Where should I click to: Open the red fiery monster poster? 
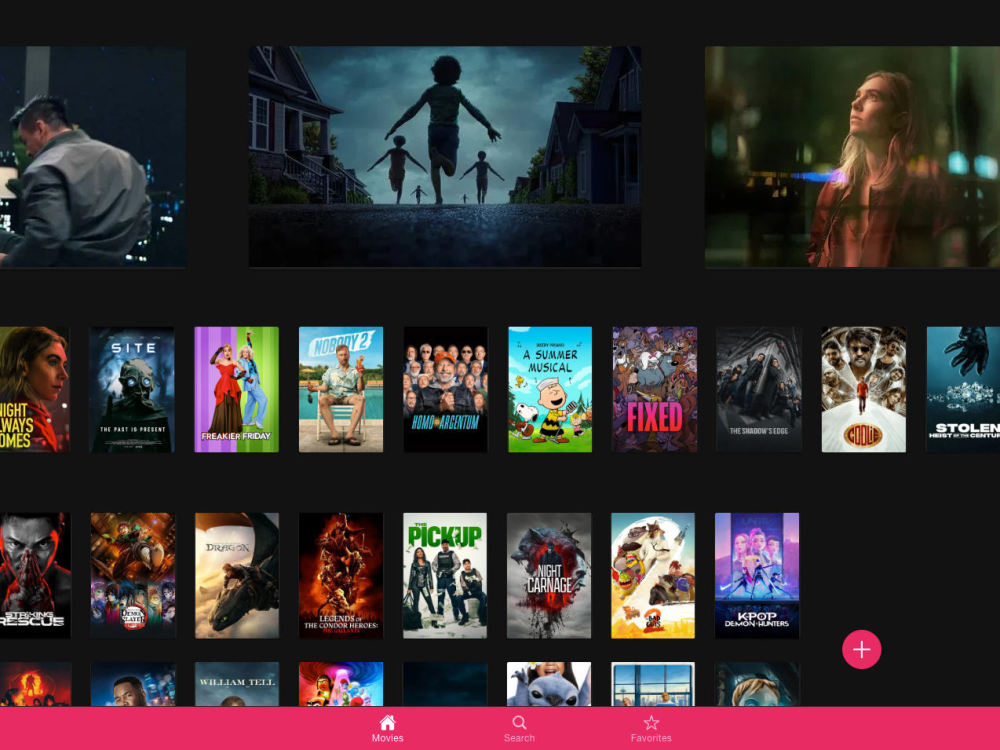35,684
